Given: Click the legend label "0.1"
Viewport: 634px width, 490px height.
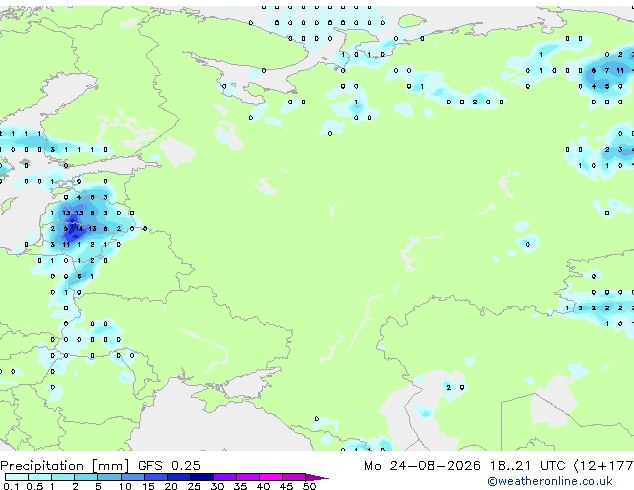Looking at the screenshot, I should (x=11, y=486).
